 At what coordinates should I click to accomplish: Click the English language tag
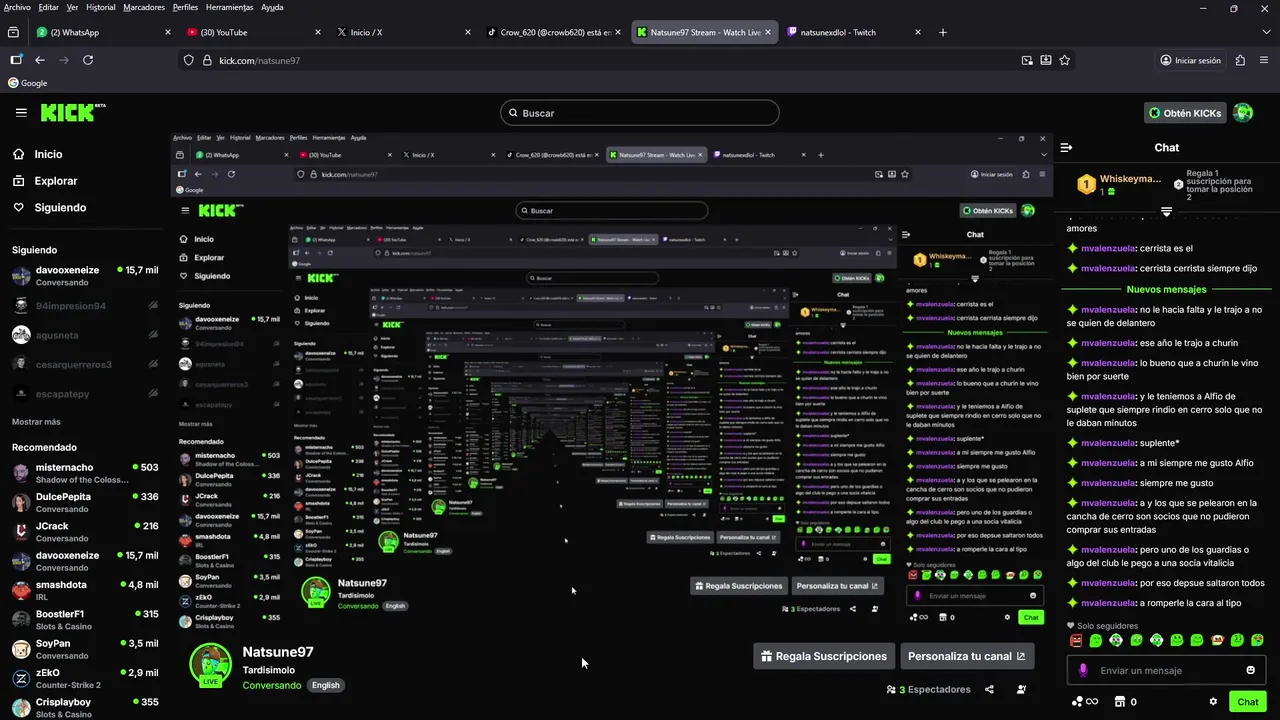click(x=325, y=685)
